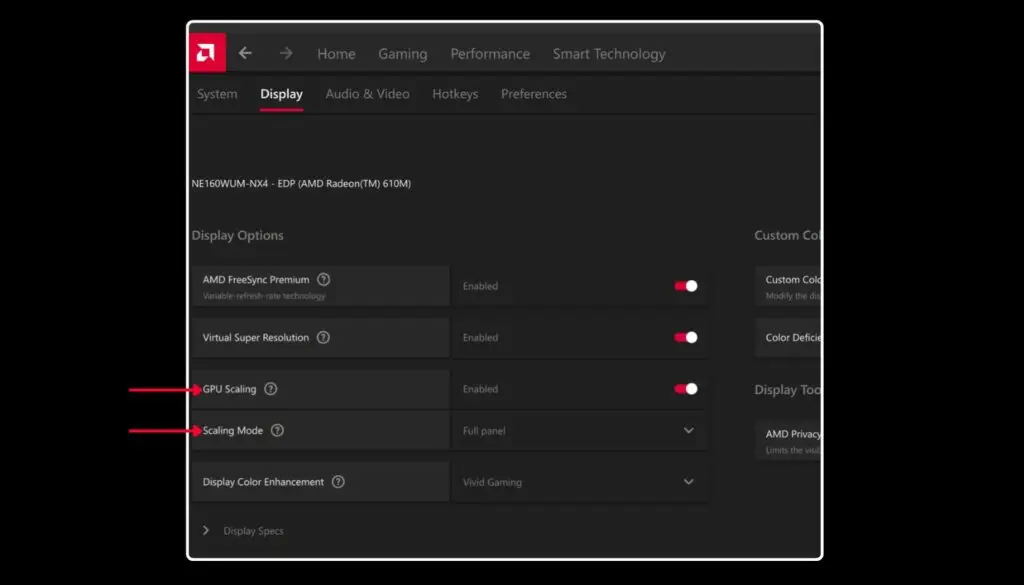Open the Scaling Mode dropdown
The image size is (1024, 585).
579,431
